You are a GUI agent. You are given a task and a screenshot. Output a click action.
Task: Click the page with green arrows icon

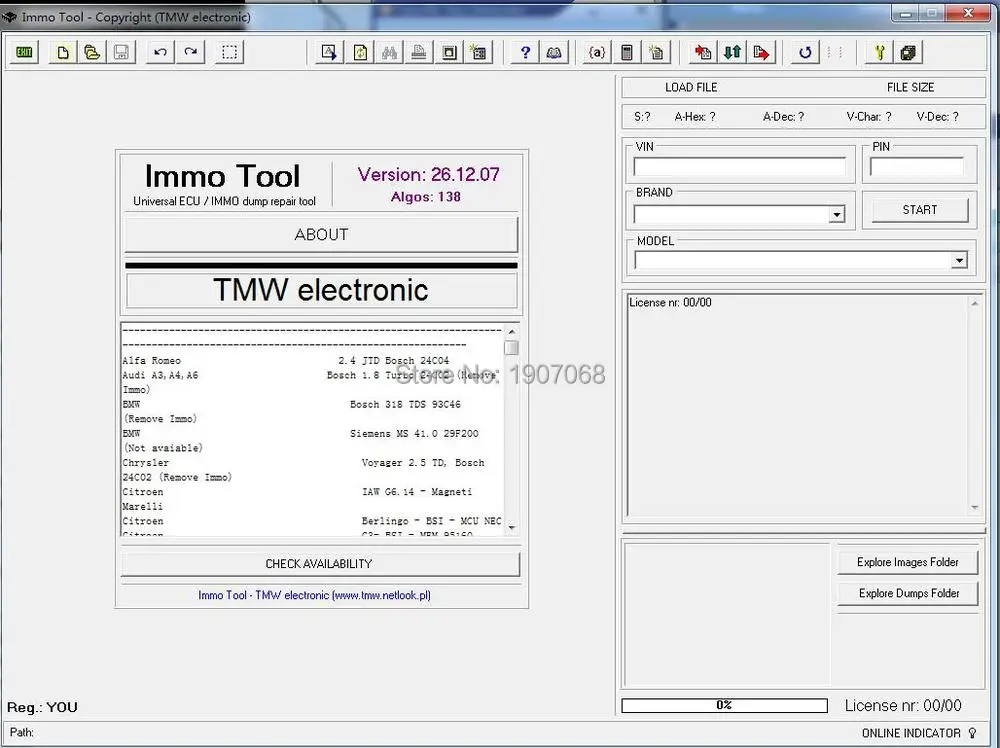click(x=360, y=52)
